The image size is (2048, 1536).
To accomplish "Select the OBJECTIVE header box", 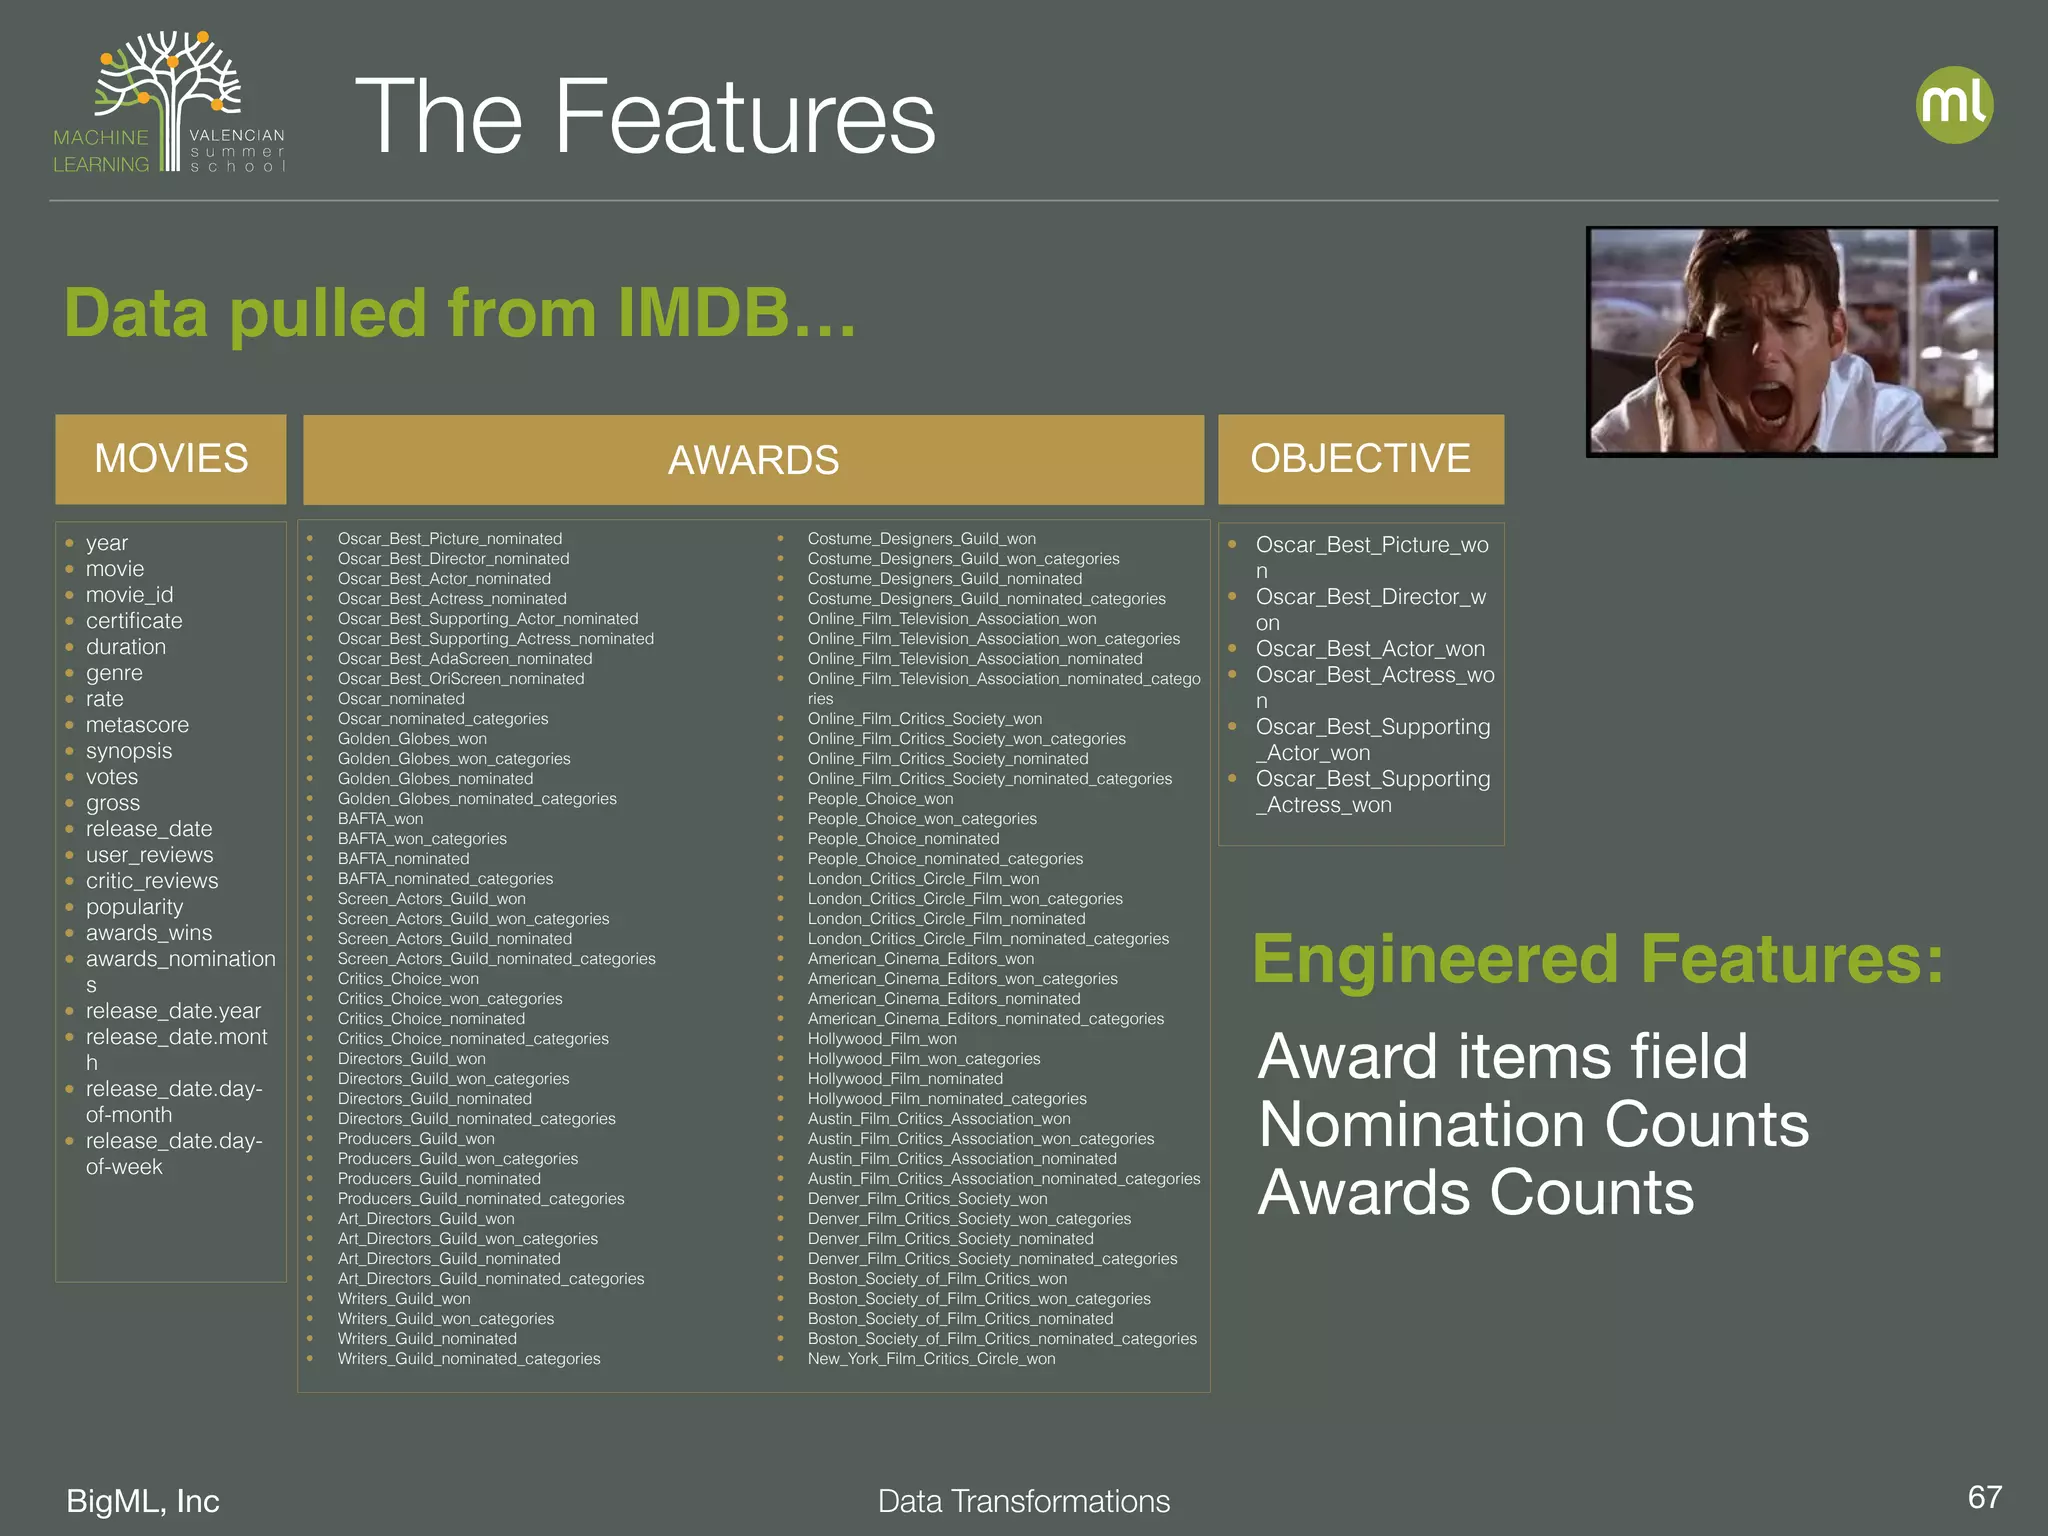I will [x=1360, y=459].
